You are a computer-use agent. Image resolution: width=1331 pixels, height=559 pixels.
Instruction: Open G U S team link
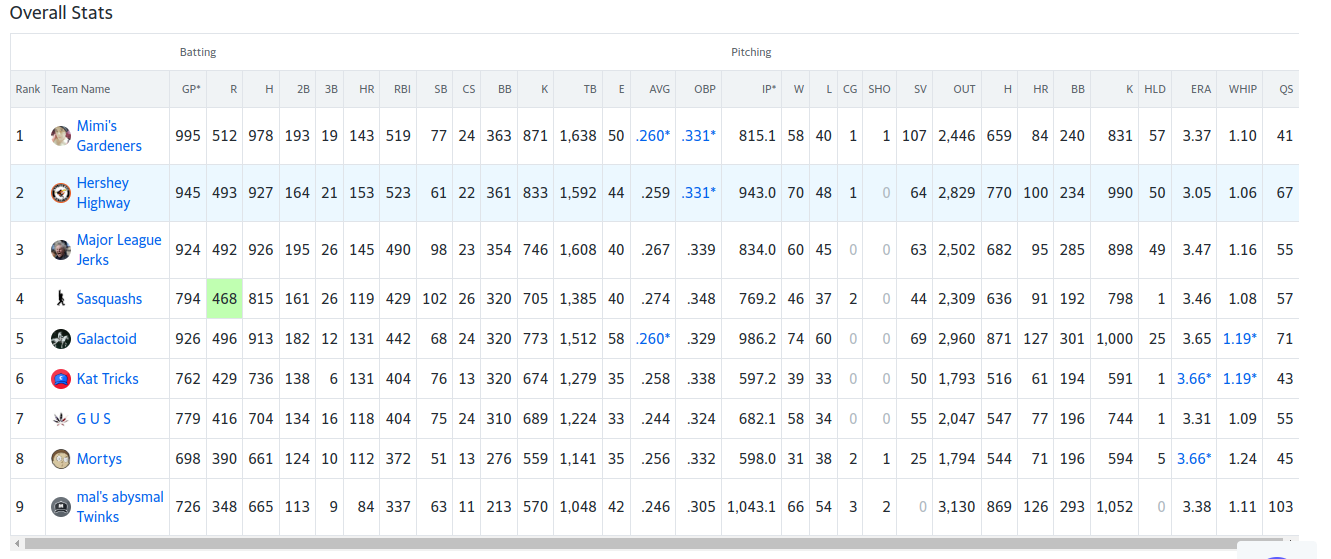point(94,419)
